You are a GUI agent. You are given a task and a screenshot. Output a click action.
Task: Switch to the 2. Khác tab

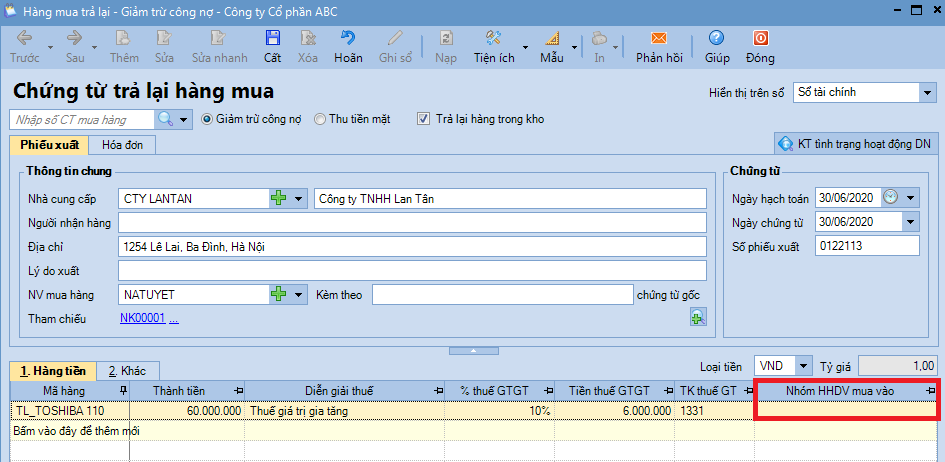click(129, 370)
